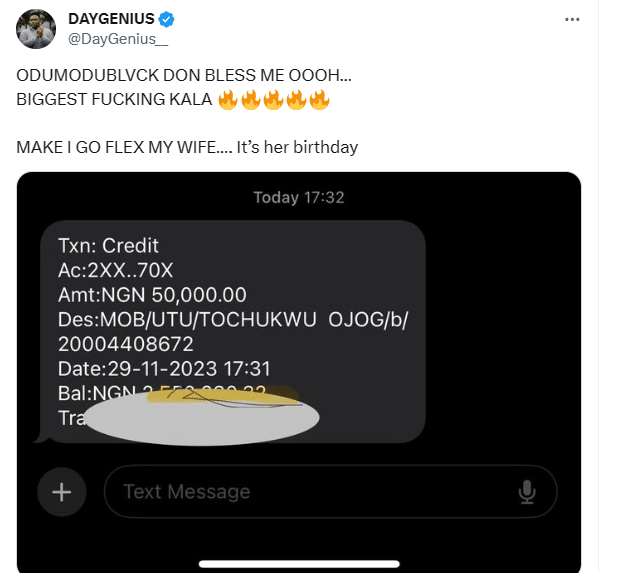The width and height of the screenshot is (617, 573).
Task: Click the "Date:29-11-2023 17:31" line
Action: [x=164, y=368]
